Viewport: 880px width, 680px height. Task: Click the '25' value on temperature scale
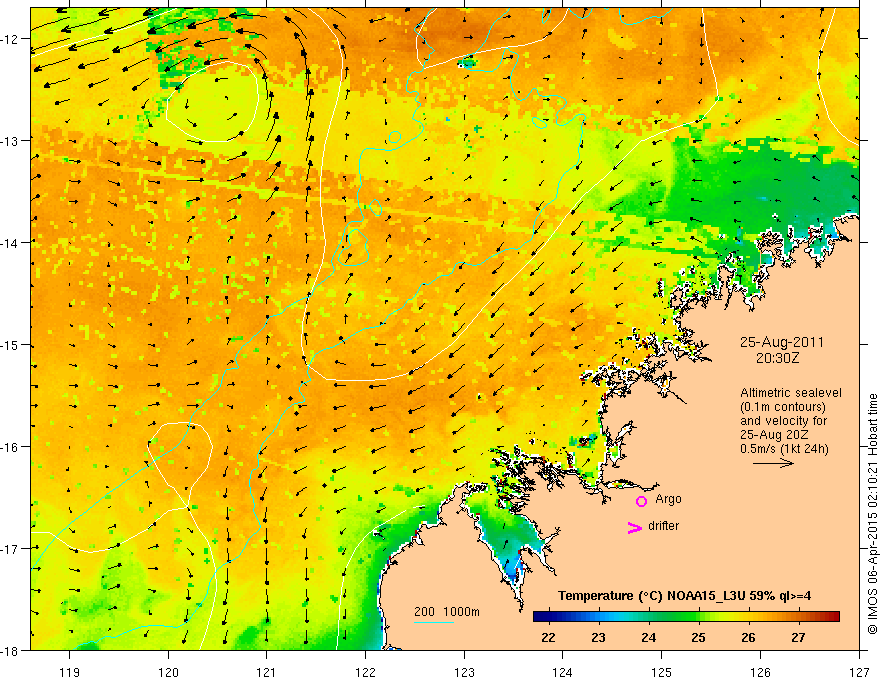click(x=698, y=637)
